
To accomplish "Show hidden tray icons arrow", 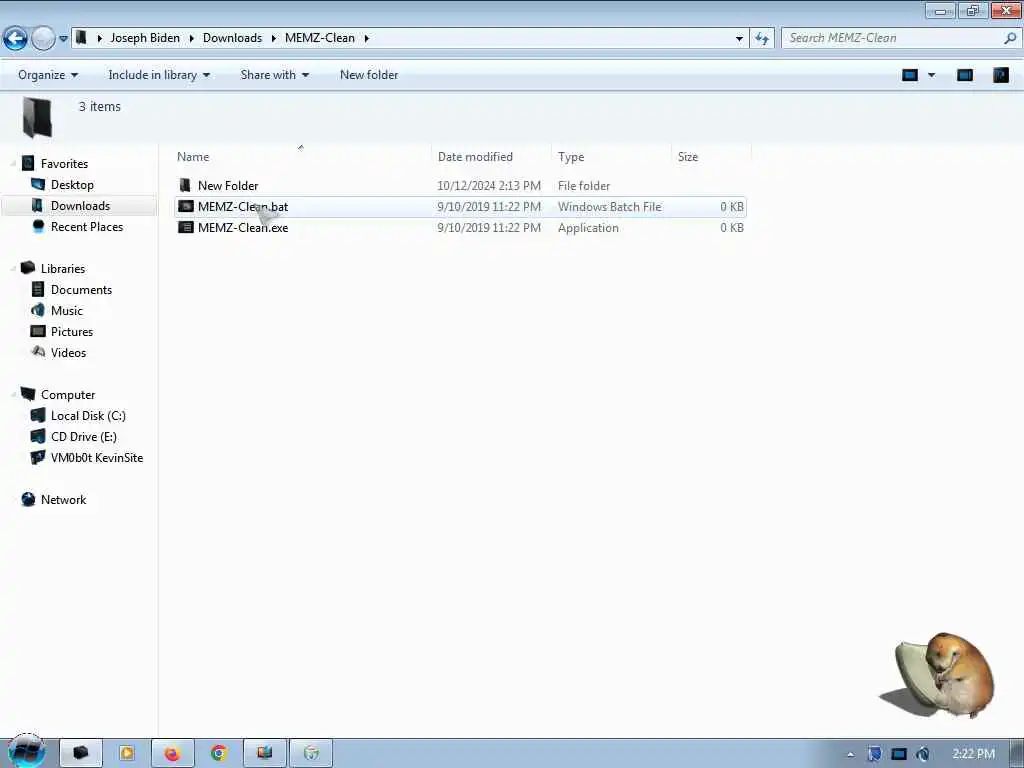I will [x=850, y=754].
